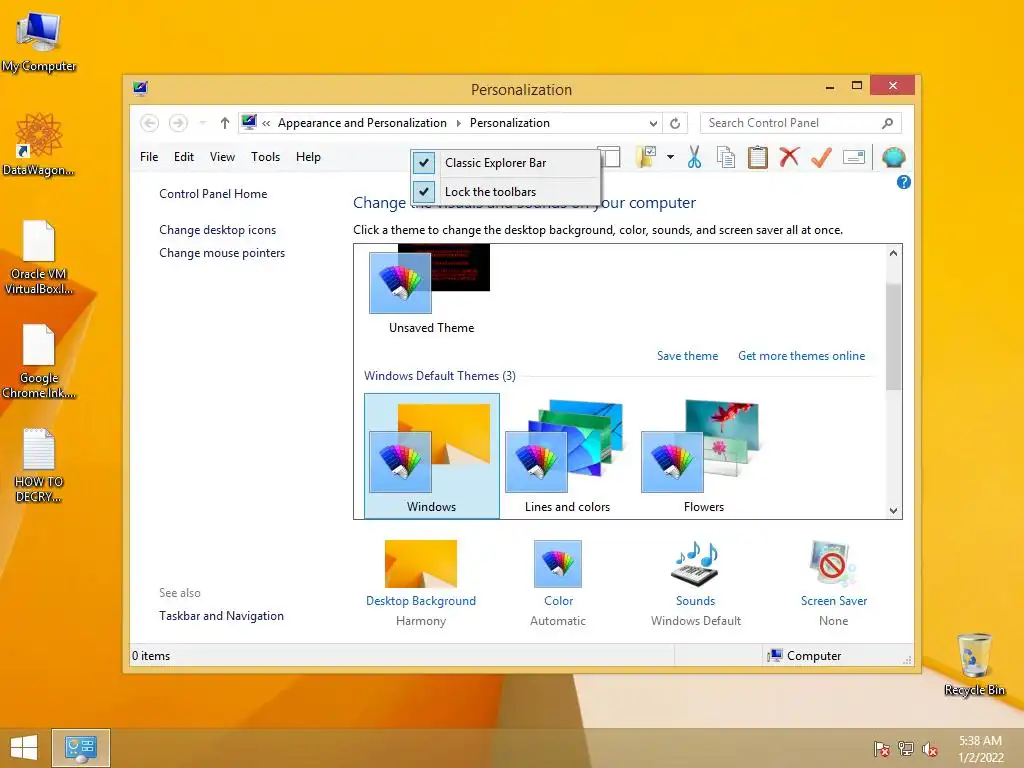This screenshot has height=768, width=1024.
Task: Click the Forward navigation arrow
Action: tap(178, 123)
